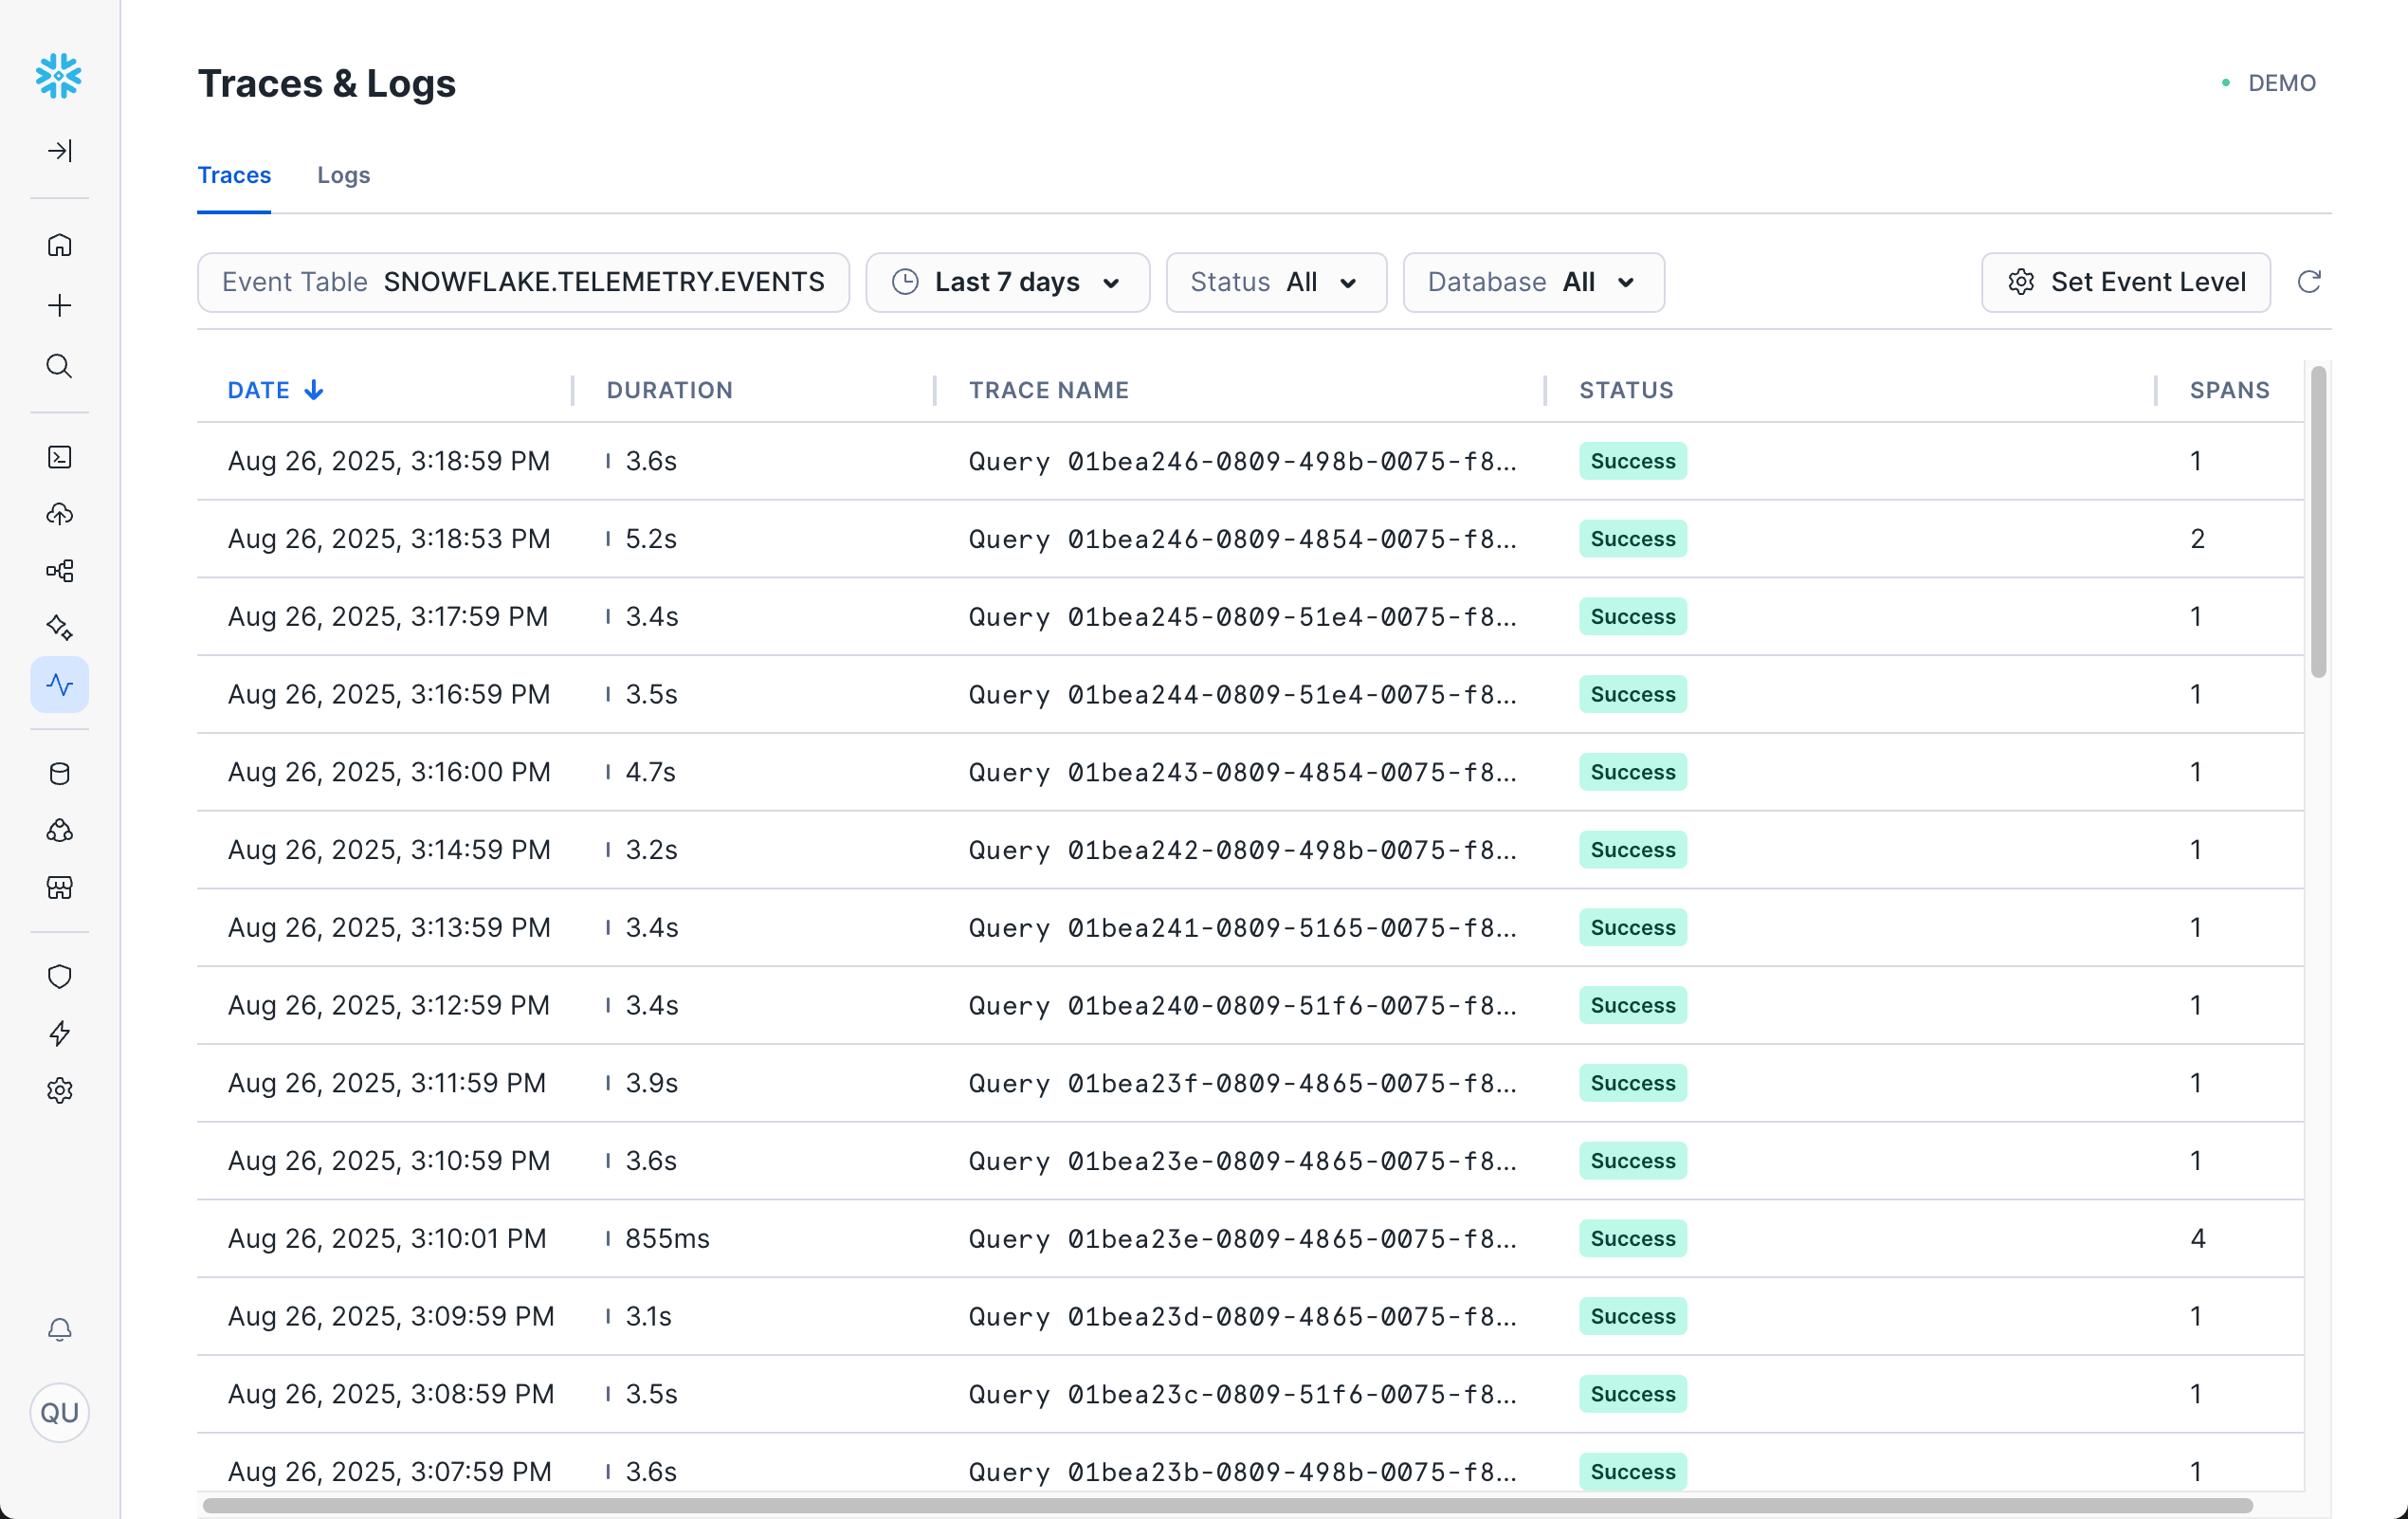Toggle the DATE column sort order
The height and width of the screenshot is (1519, 2408).
pyautogui.click(x=274, y=390)
